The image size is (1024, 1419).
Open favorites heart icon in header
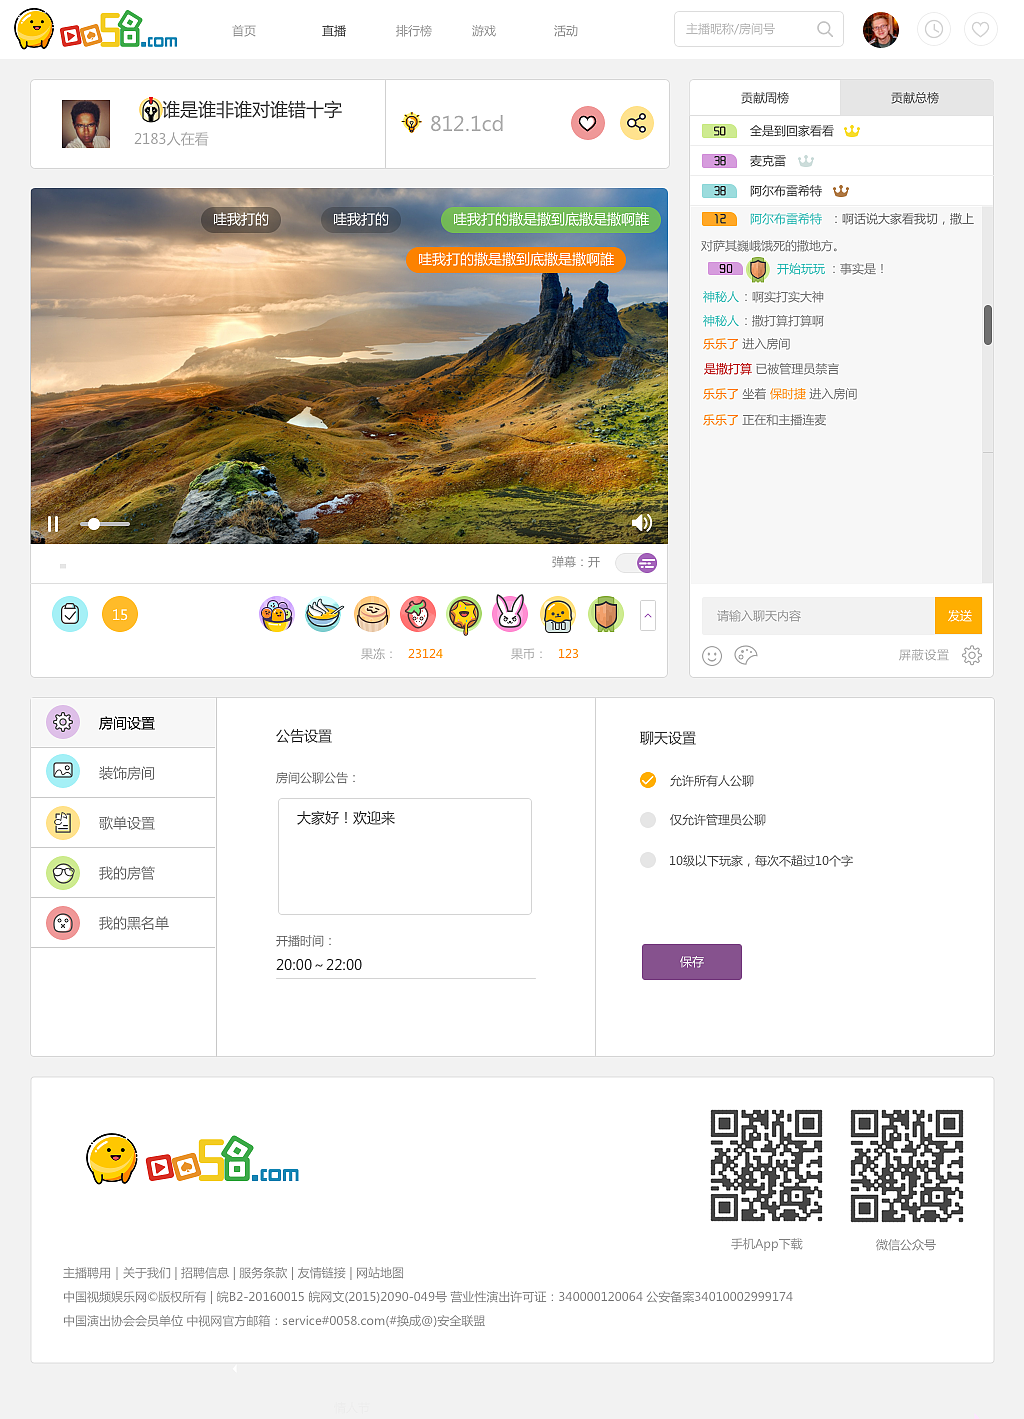981,30
